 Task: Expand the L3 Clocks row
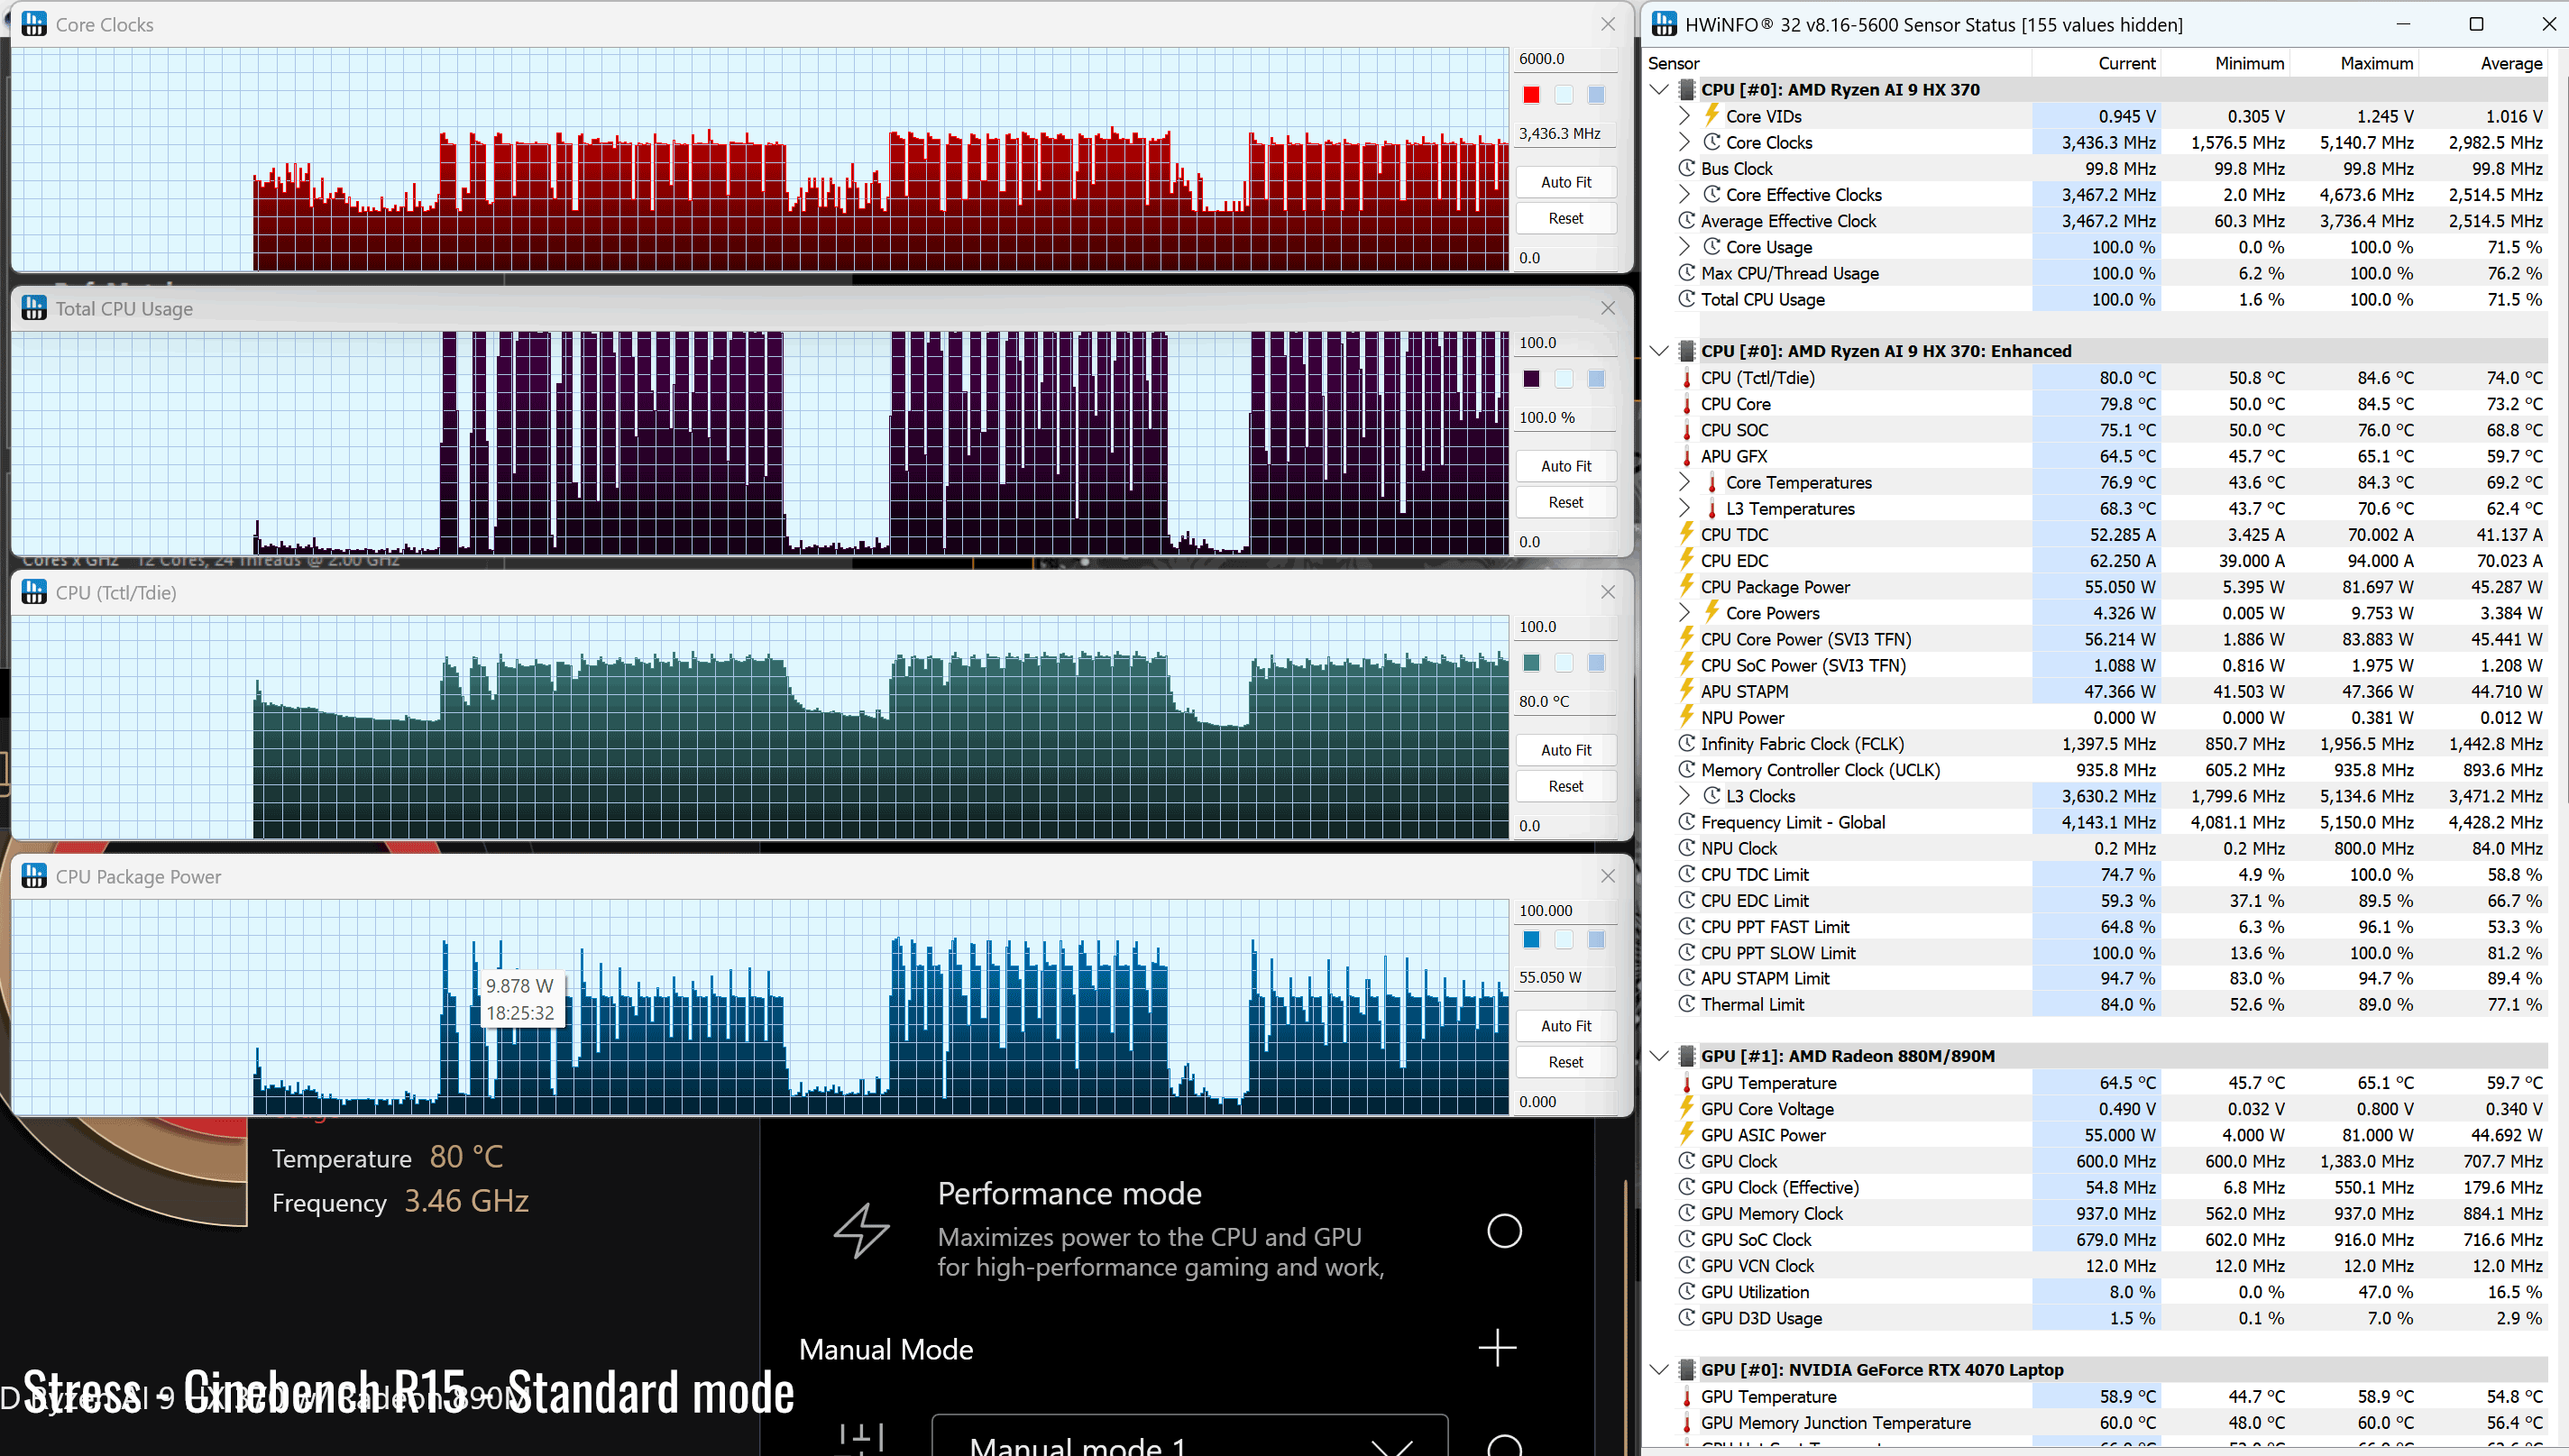click(x=1684, y=795)
